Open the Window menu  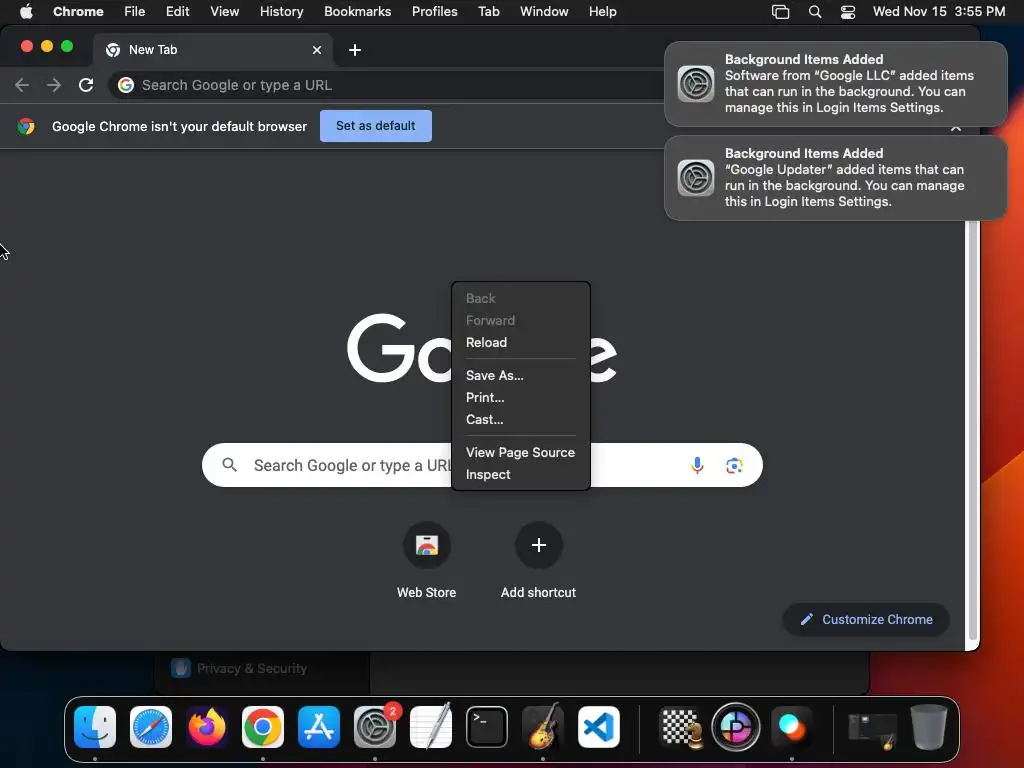tap(544, 12)
